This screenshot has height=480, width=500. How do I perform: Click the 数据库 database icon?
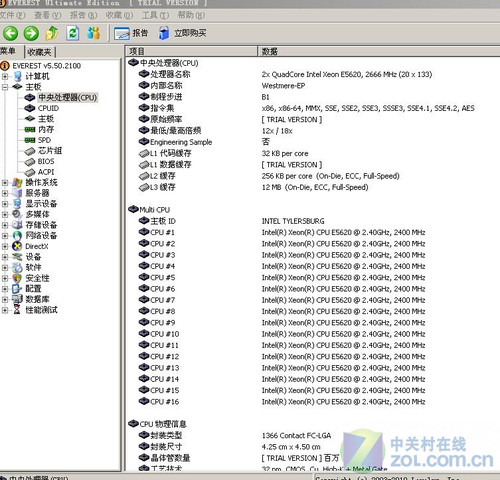coord(17,299)
